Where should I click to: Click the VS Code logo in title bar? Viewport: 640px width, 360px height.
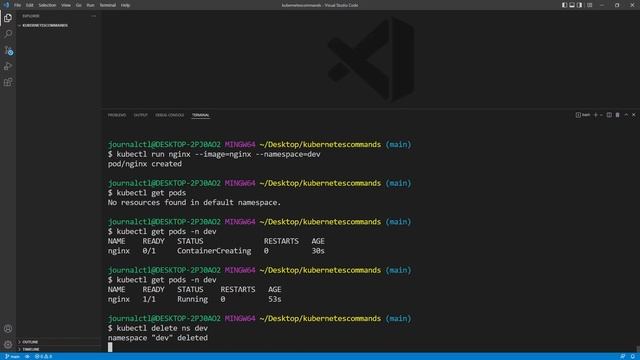[6, 5]
